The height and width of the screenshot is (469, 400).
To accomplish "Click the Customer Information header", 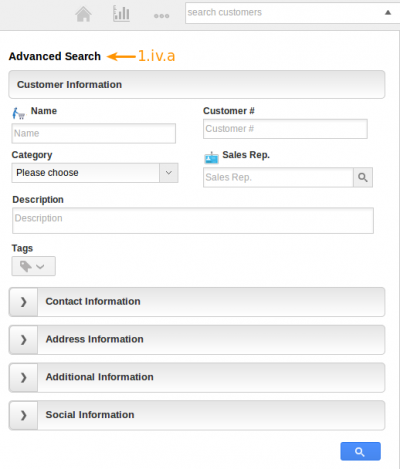I will pos(197,85).
